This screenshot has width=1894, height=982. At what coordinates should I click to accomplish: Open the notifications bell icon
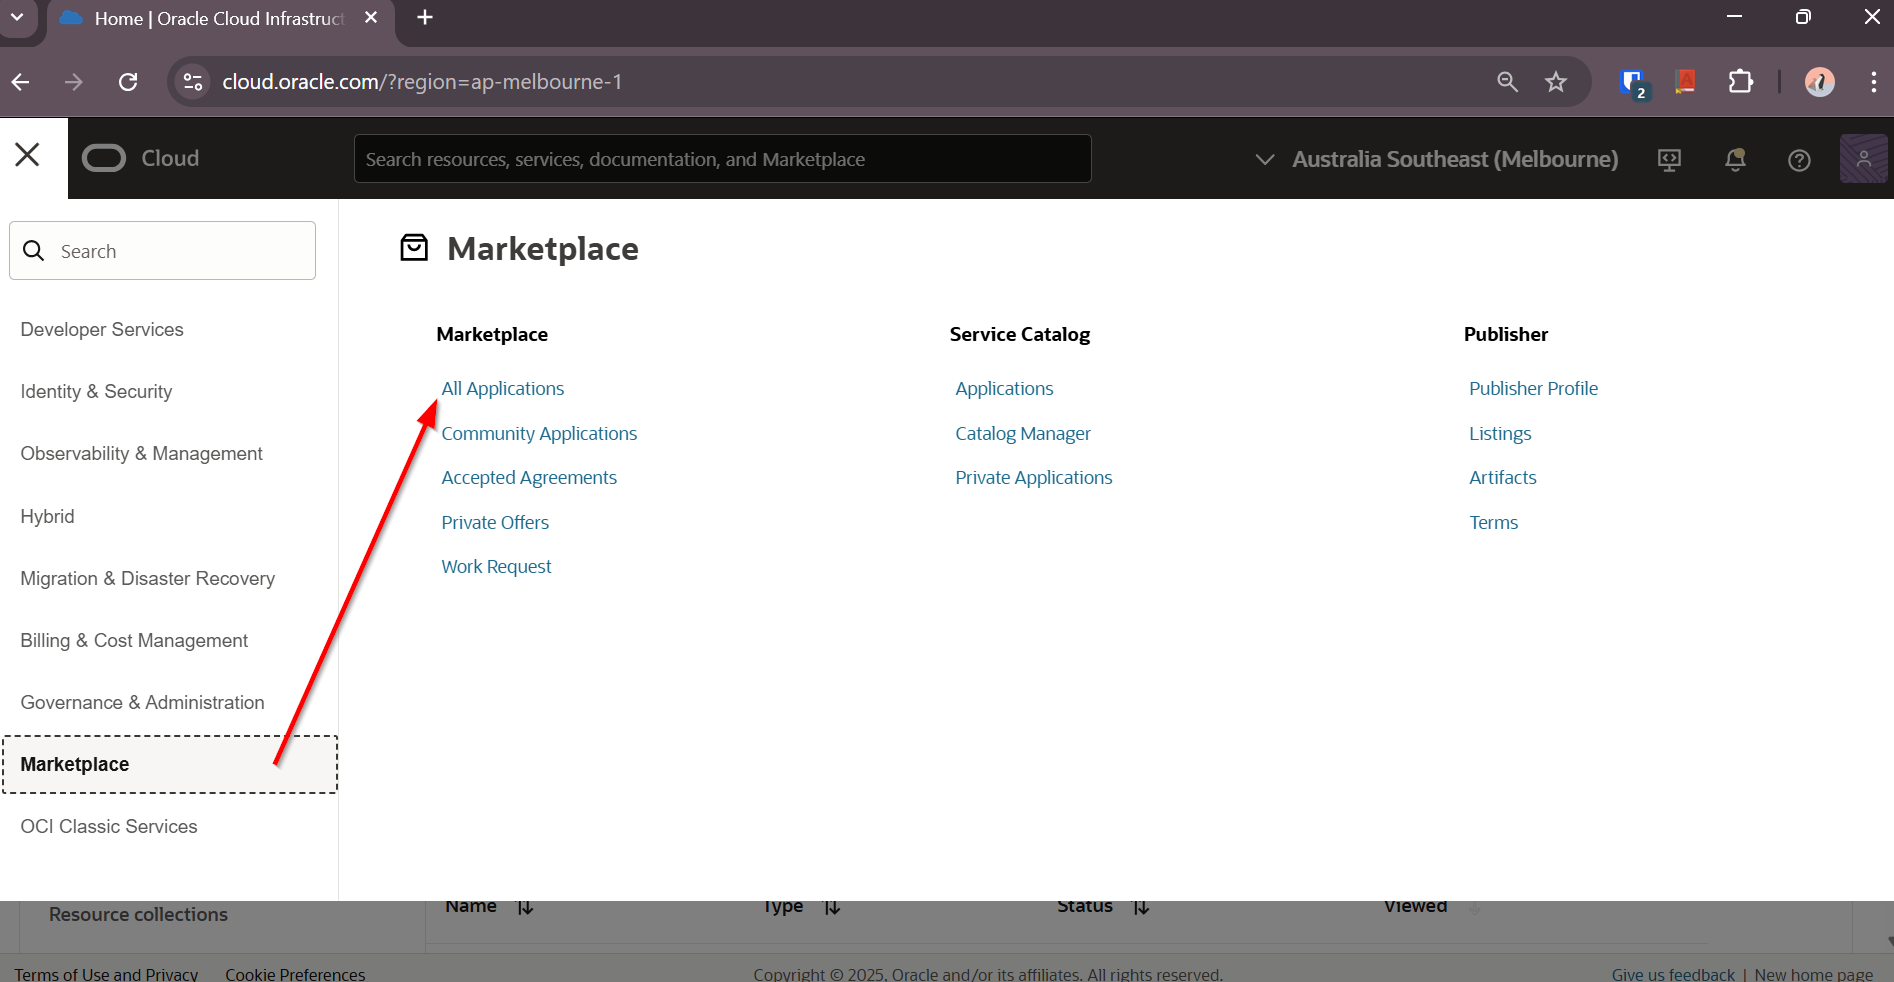(1735, 160)
